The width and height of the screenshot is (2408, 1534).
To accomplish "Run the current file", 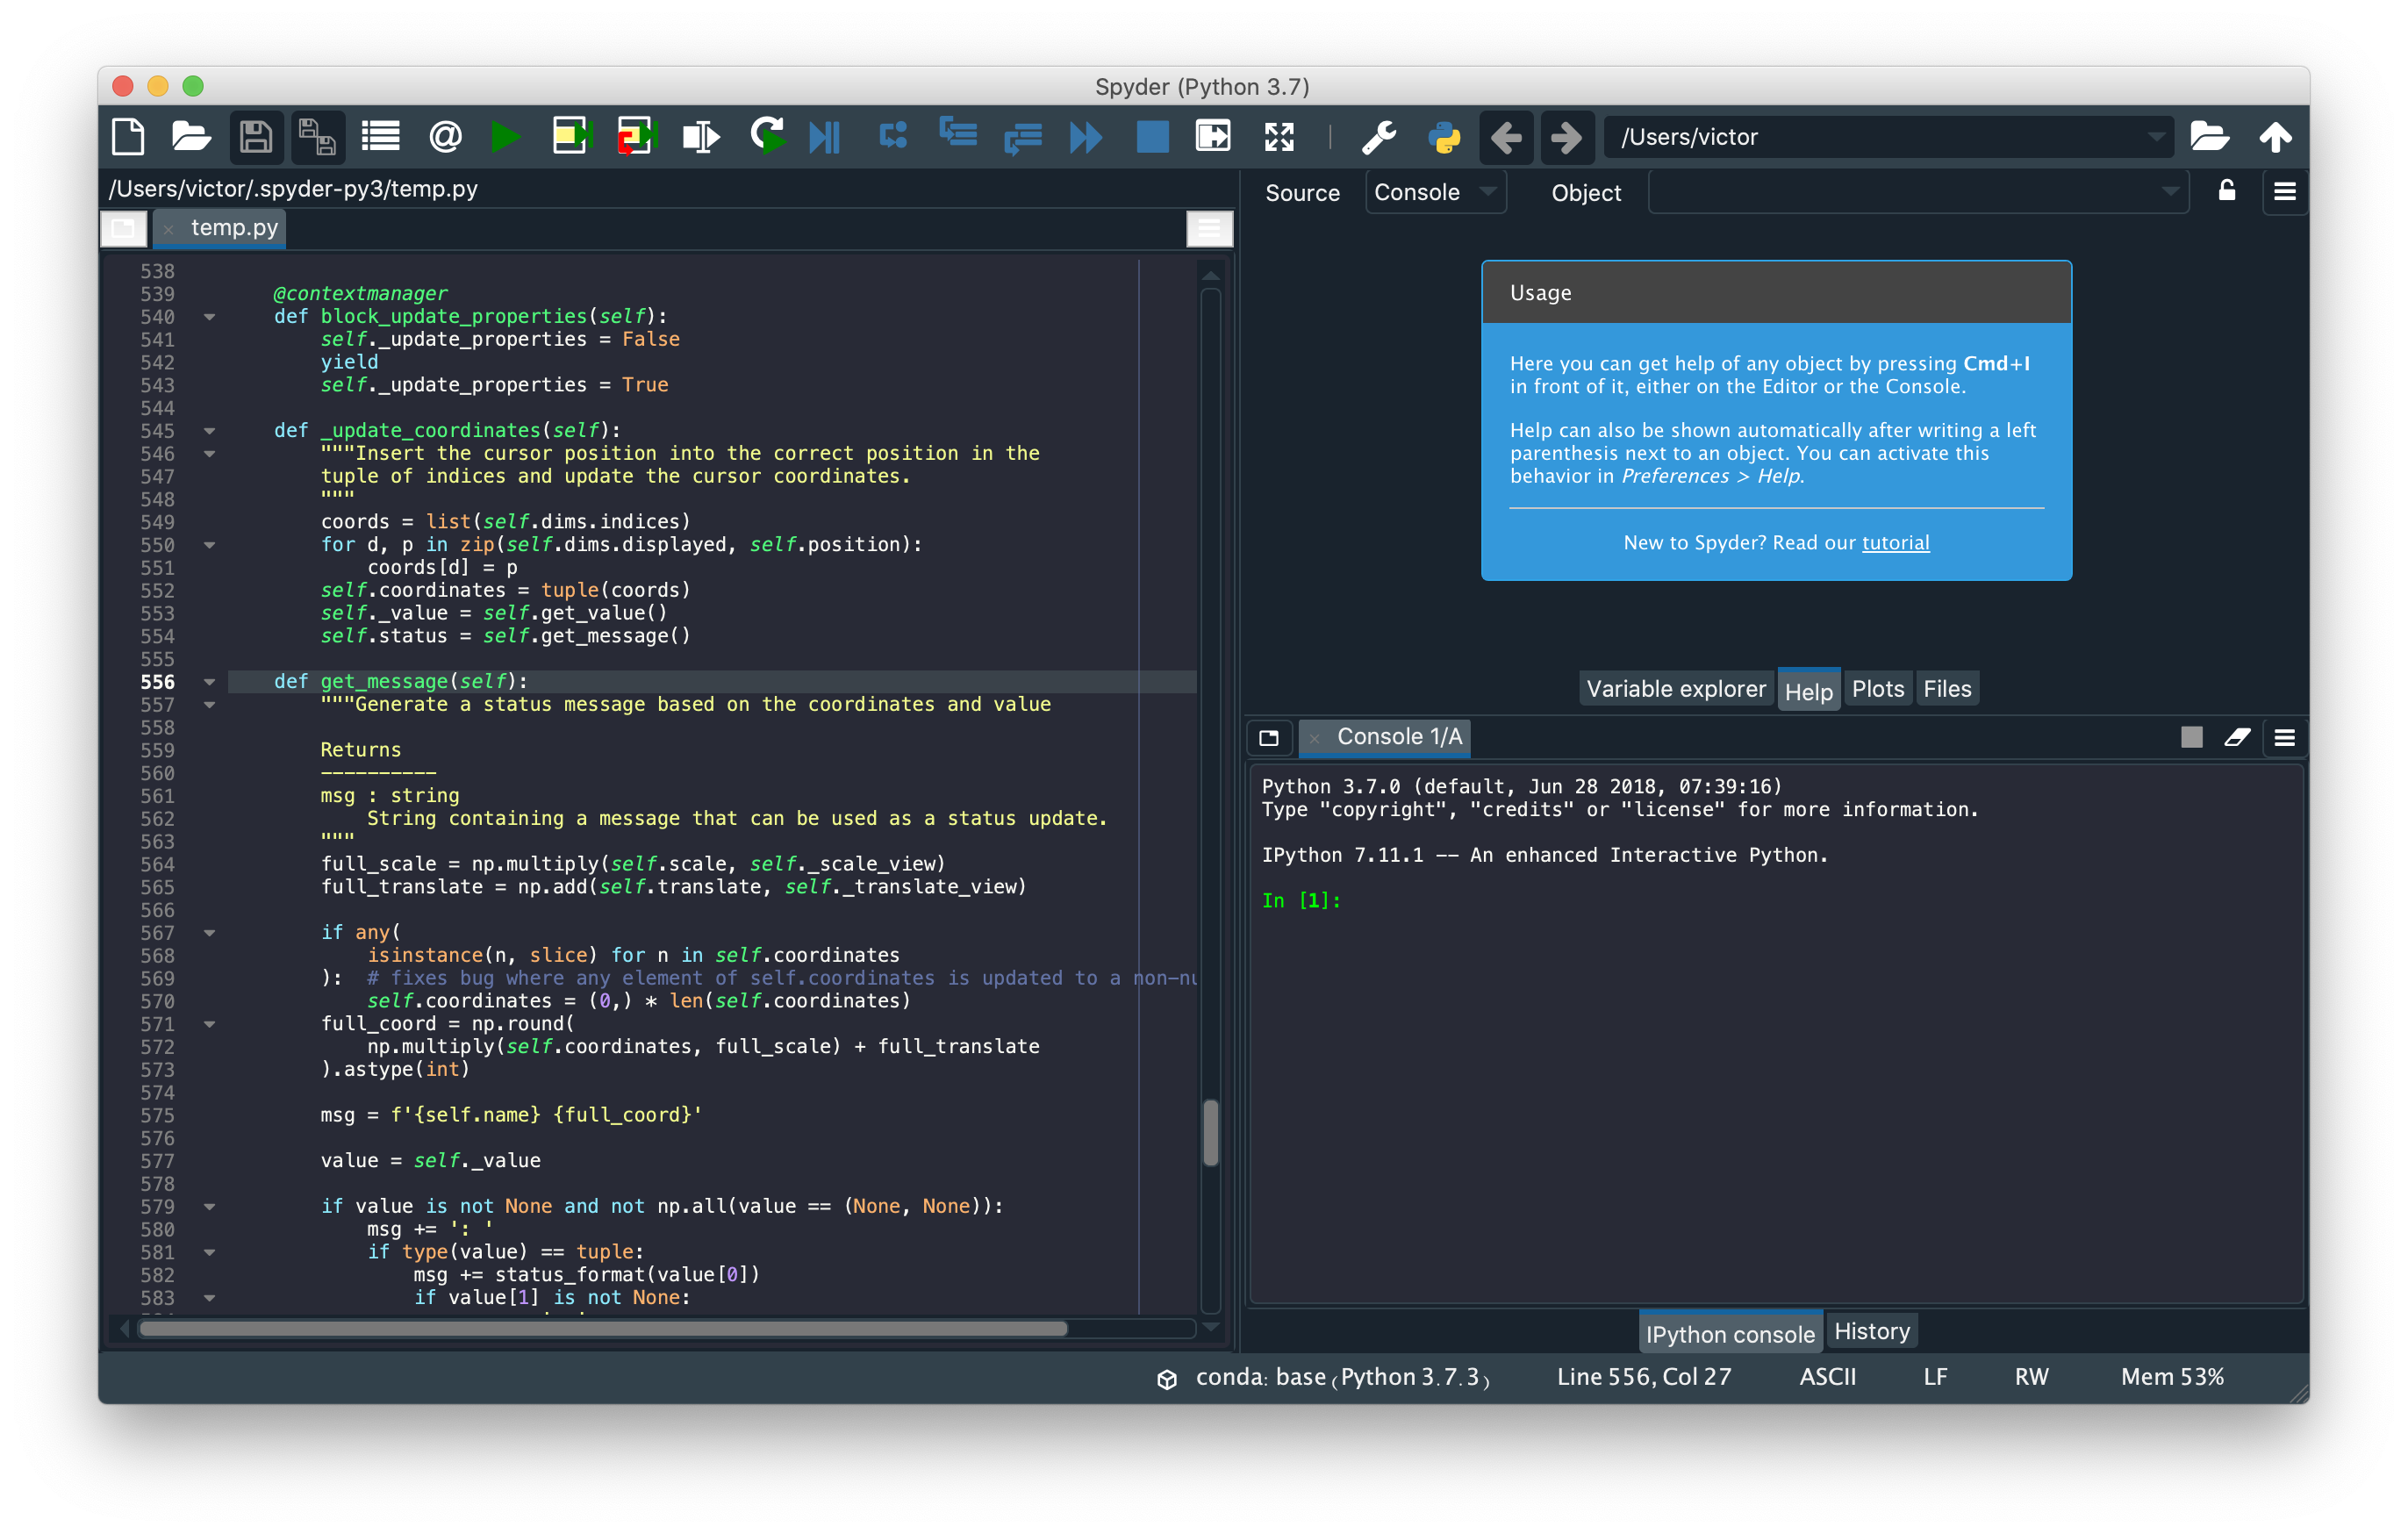I will coord(507,137).
